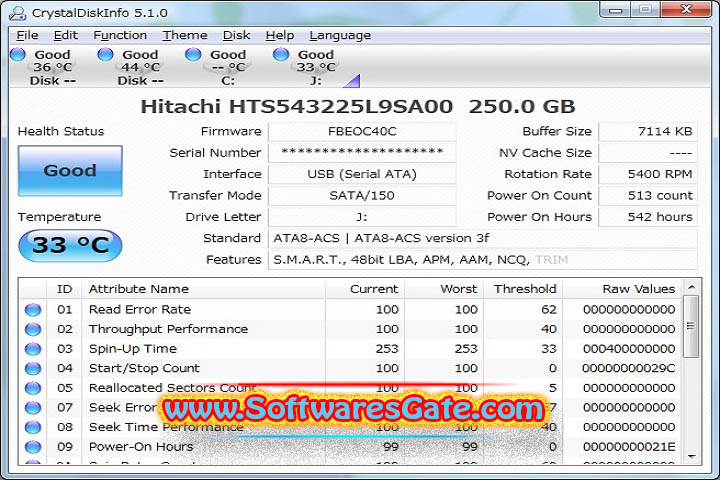720x480 pixels.
Task: Click the Firmware field FBEOC40C
Action: [x=362, y=131]
